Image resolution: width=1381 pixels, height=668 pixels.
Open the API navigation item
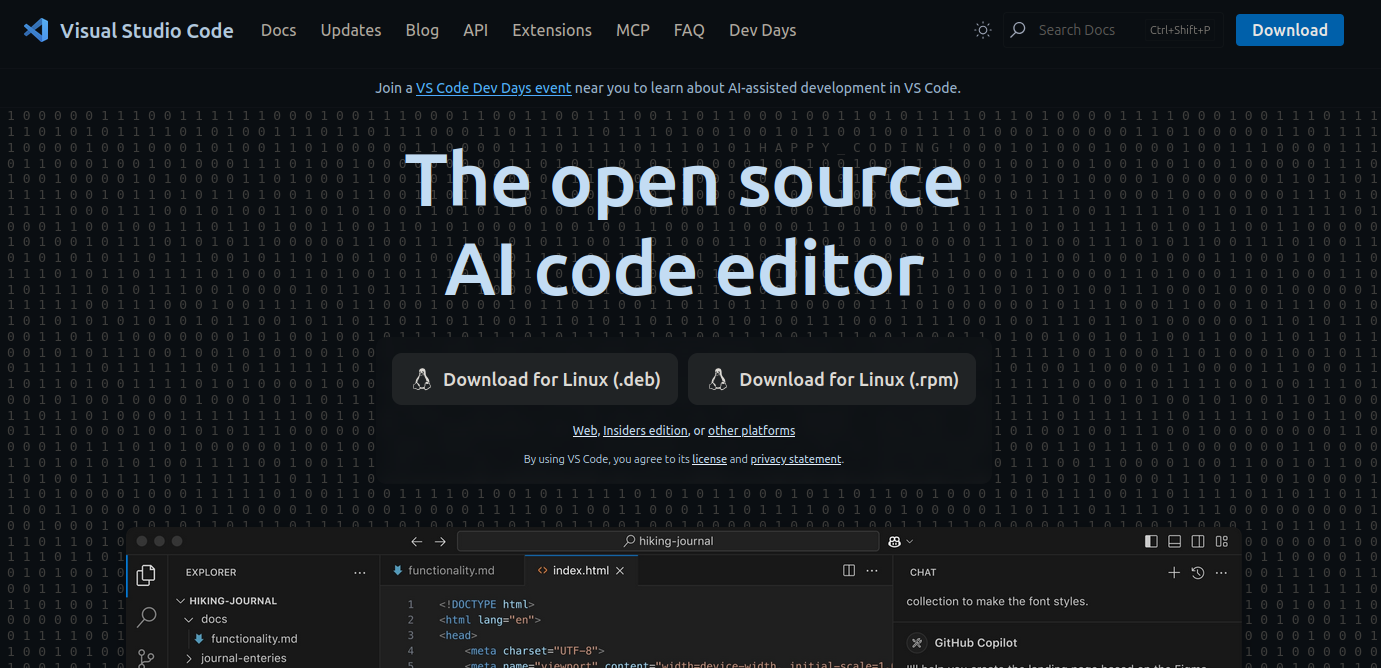[476, 30]
